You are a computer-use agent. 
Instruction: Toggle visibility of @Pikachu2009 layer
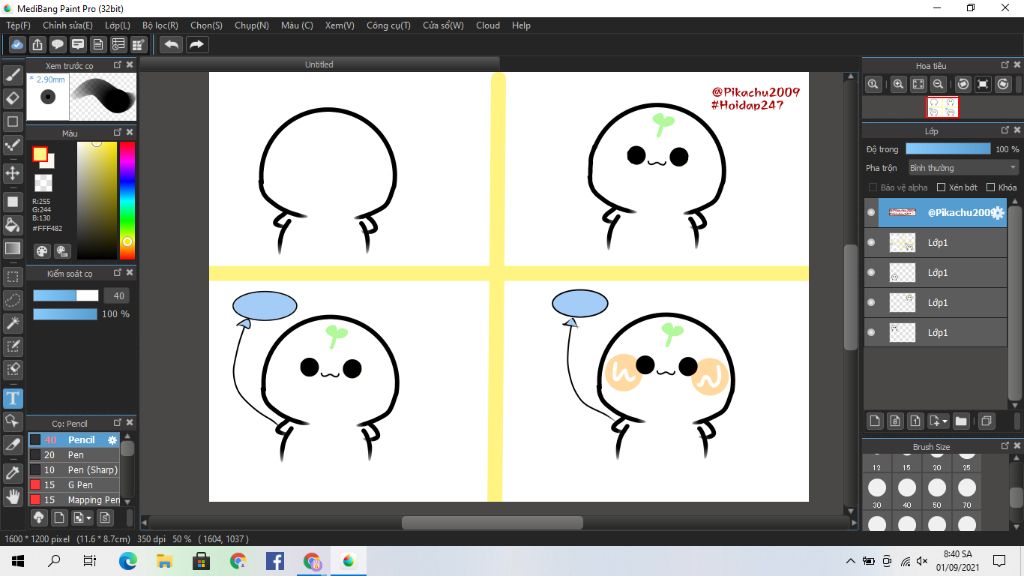pyautogui.click(x=871, y=212)
